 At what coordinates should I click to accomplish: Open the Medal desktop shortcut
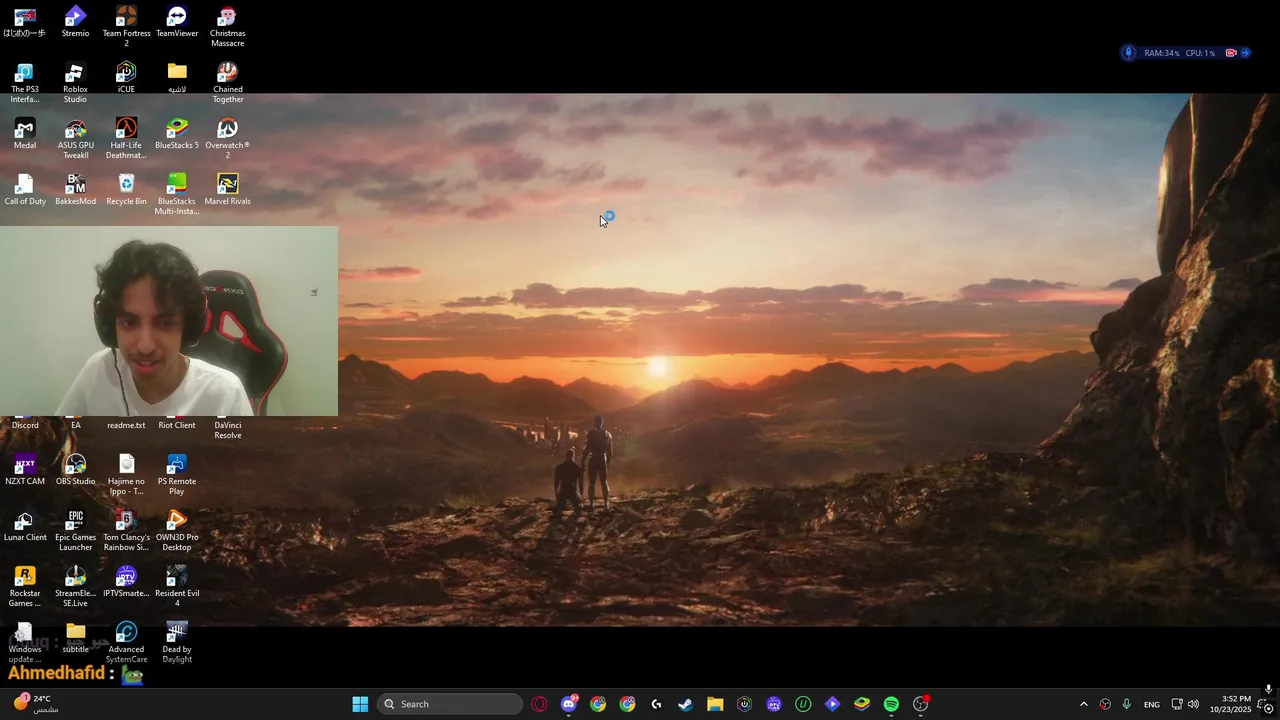coord(25,134)
